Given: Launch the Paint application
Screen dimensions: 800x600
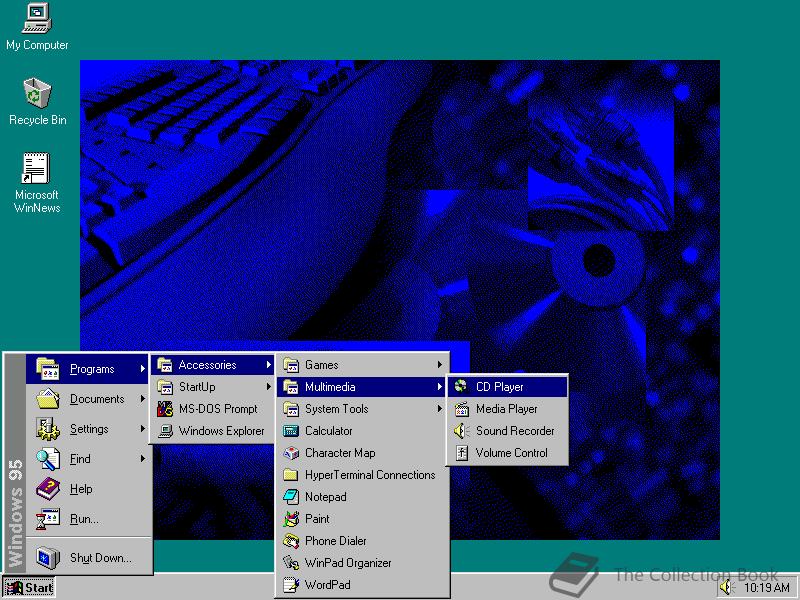Looking at the screenshot, I should point(316,518).
